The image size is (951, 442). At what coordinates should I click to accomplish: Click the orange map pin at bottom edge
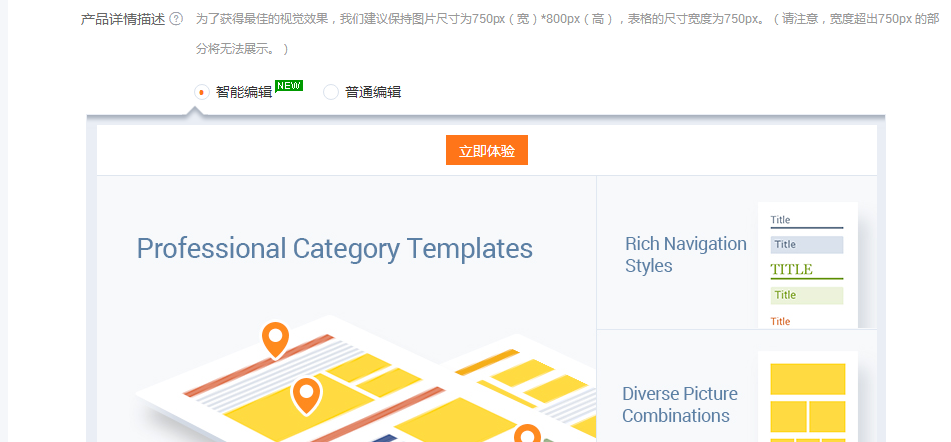pos(527,435)
